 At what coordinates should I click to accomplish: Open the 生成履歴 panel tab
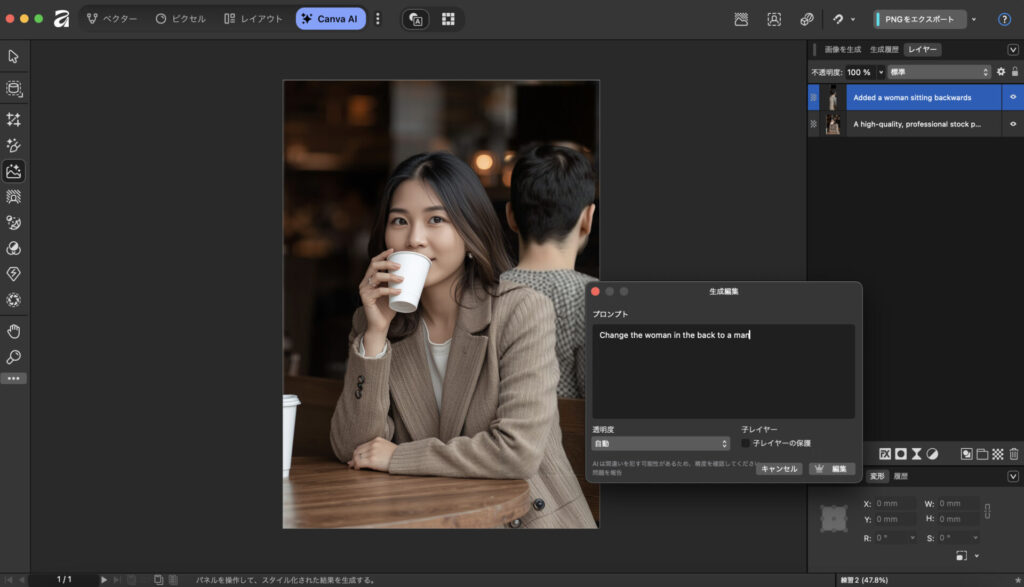click(x=884, y=50)
